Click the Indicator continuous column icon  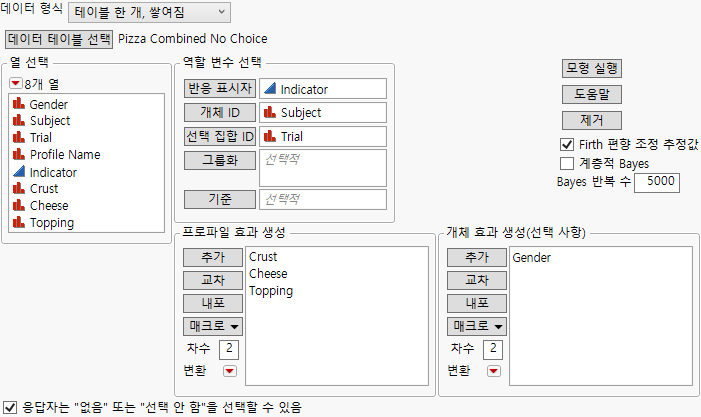tap(19, 172)
